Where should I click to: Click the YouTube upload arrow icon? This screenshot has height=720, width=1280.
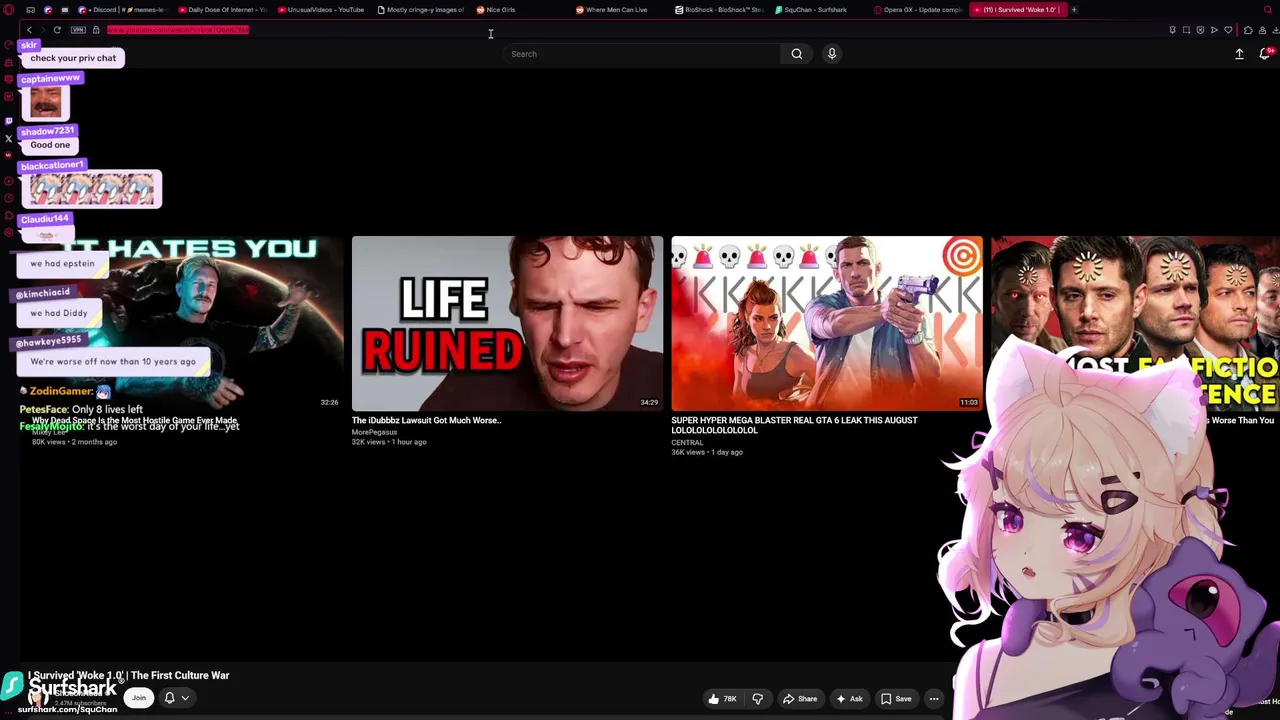[1239, 54]
